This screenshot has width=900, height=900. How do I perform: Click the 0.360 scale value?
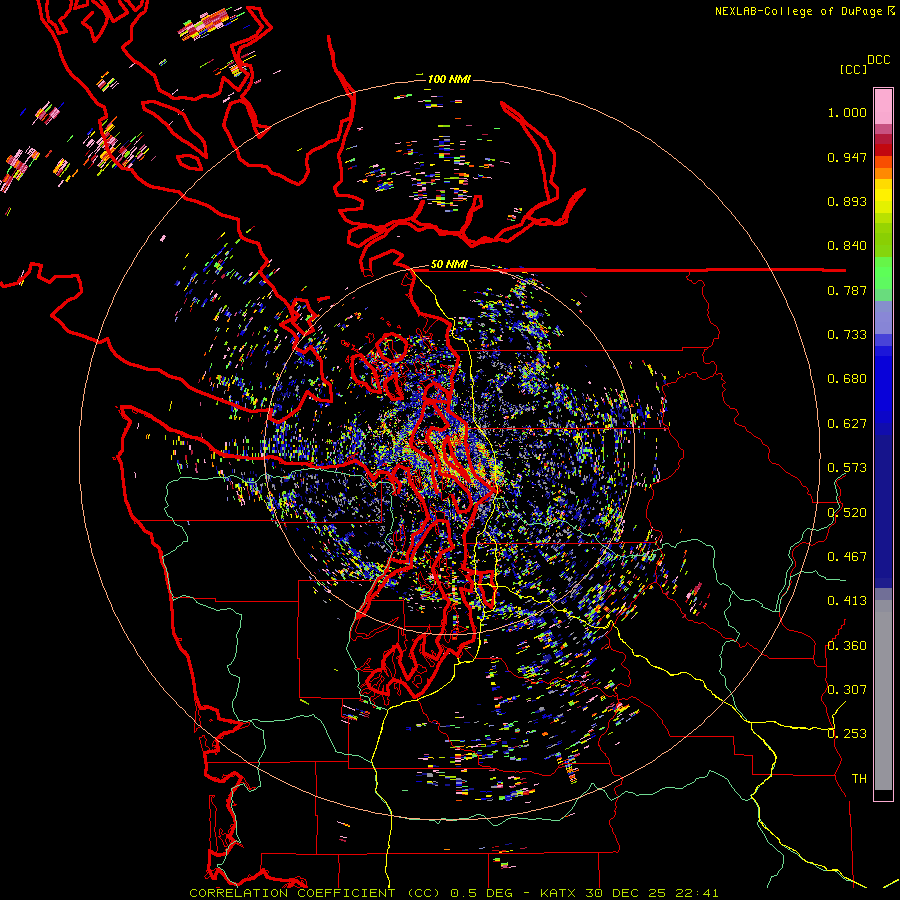pos(847,646)
